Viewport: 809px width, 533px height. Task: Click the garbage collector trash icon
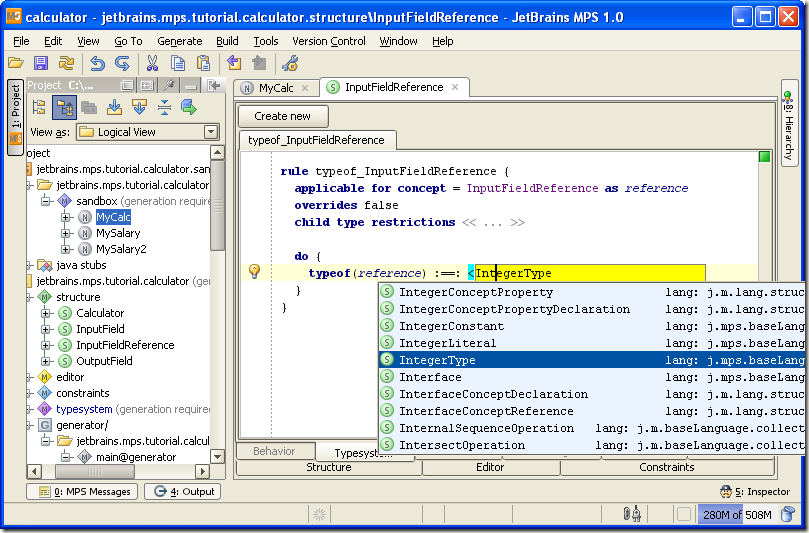click(787, 514)
